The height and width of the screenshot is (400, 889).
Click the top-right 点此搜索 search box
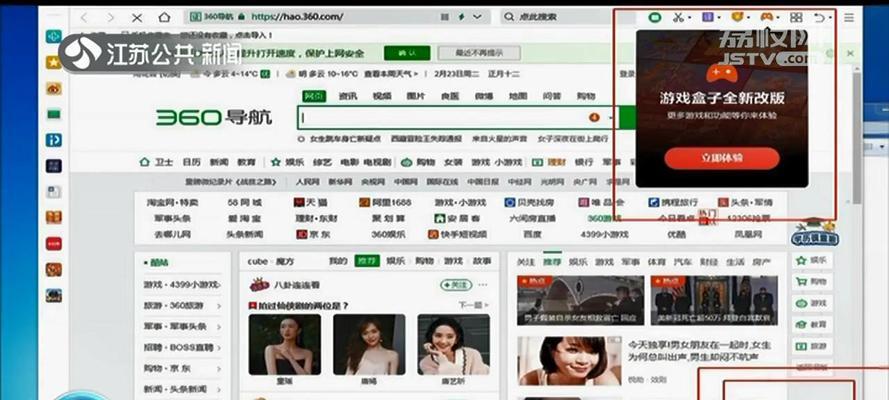tap(567, 17)
